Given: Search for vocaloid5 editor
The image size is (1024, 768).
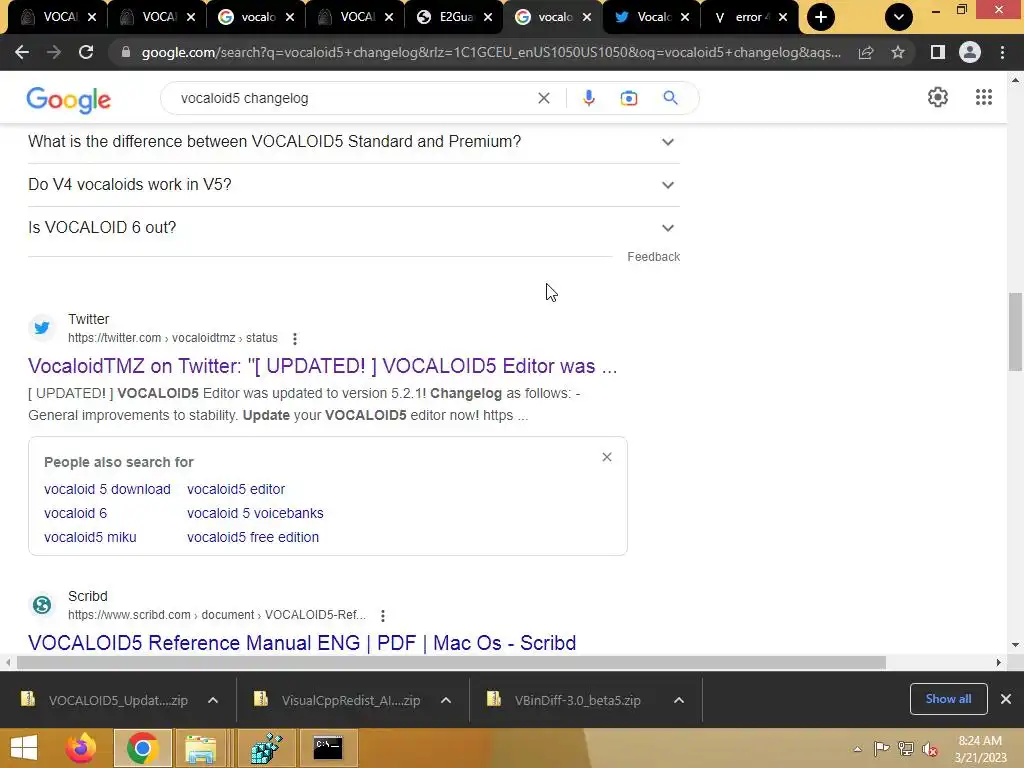Looking at the screenshot, I should click(x=236, y=489).
